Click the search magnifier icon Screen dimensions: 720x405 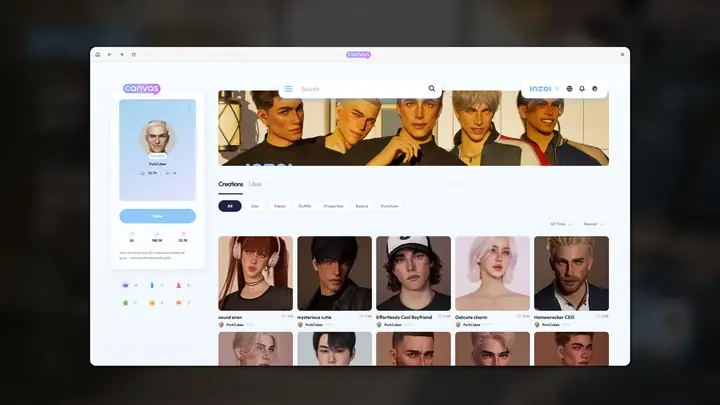pyautogui.click(x=432, y=88)
